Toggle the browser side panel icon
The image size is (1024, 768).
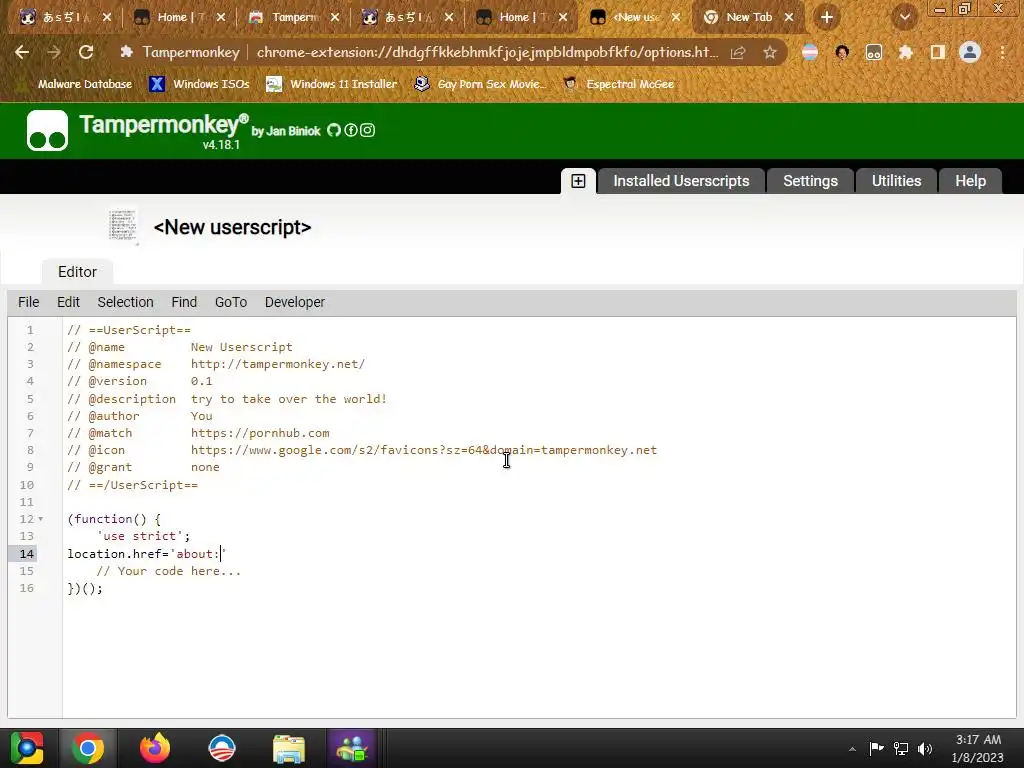[x=937, y=52]
